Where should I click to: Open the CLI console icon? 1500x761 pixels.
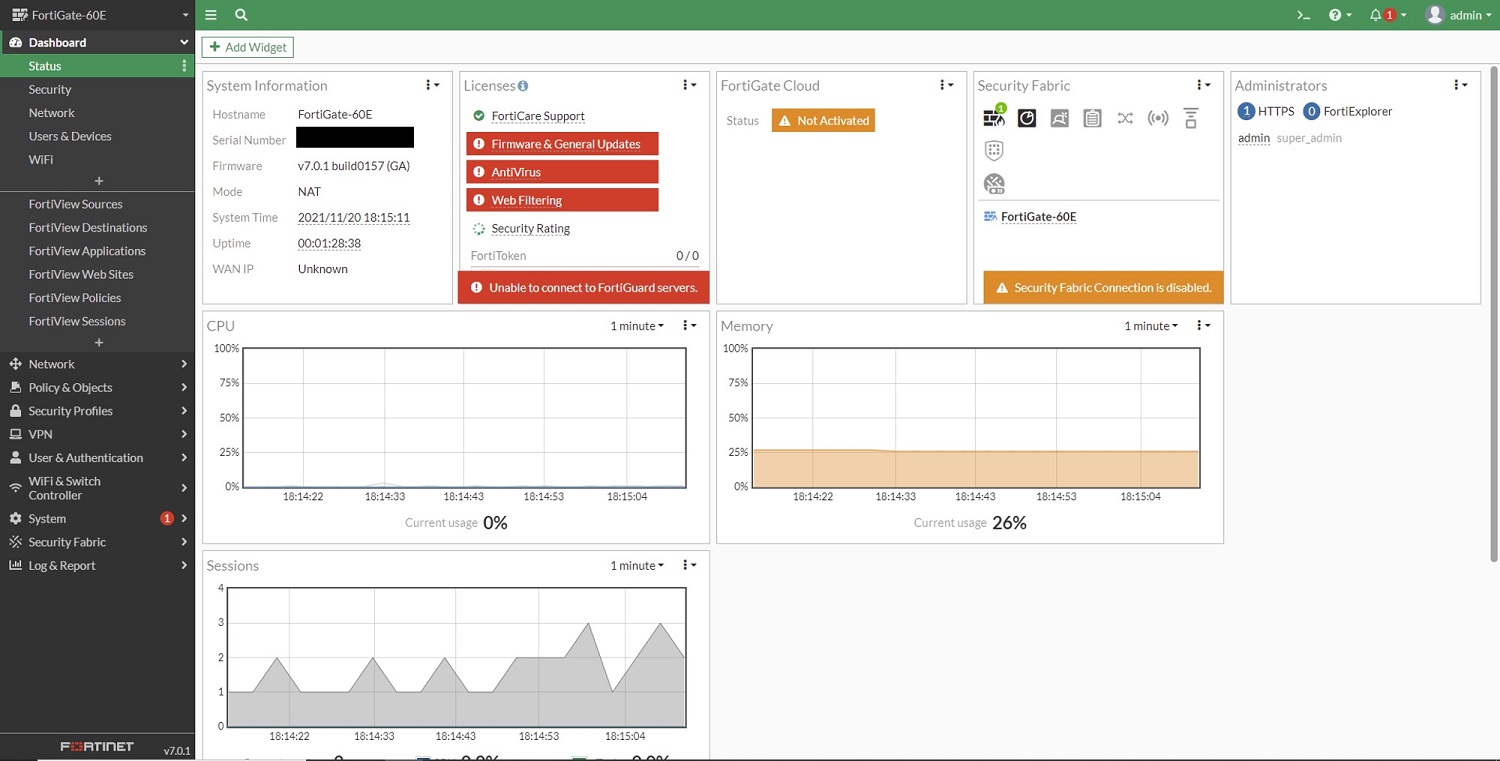[x=1303, y=15]
